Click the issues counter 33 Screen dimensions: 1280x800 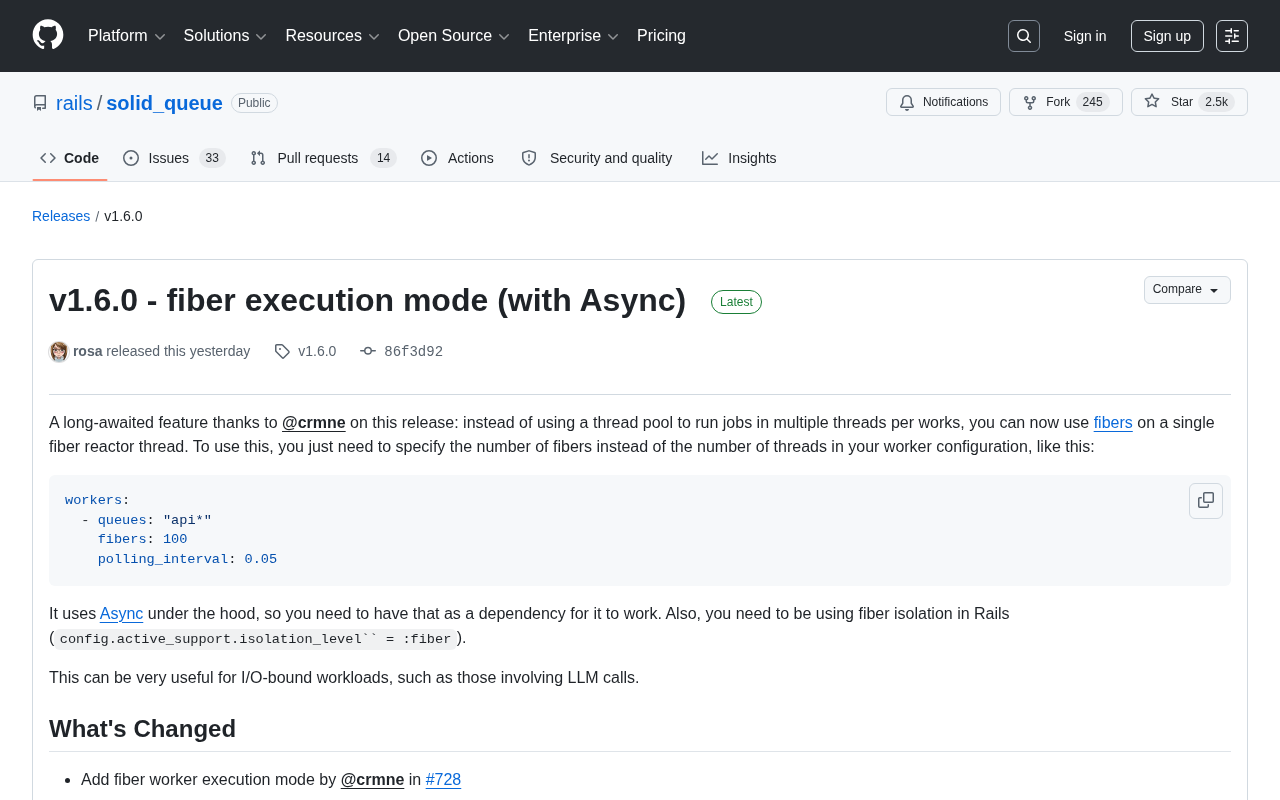(x=212, y=158)
